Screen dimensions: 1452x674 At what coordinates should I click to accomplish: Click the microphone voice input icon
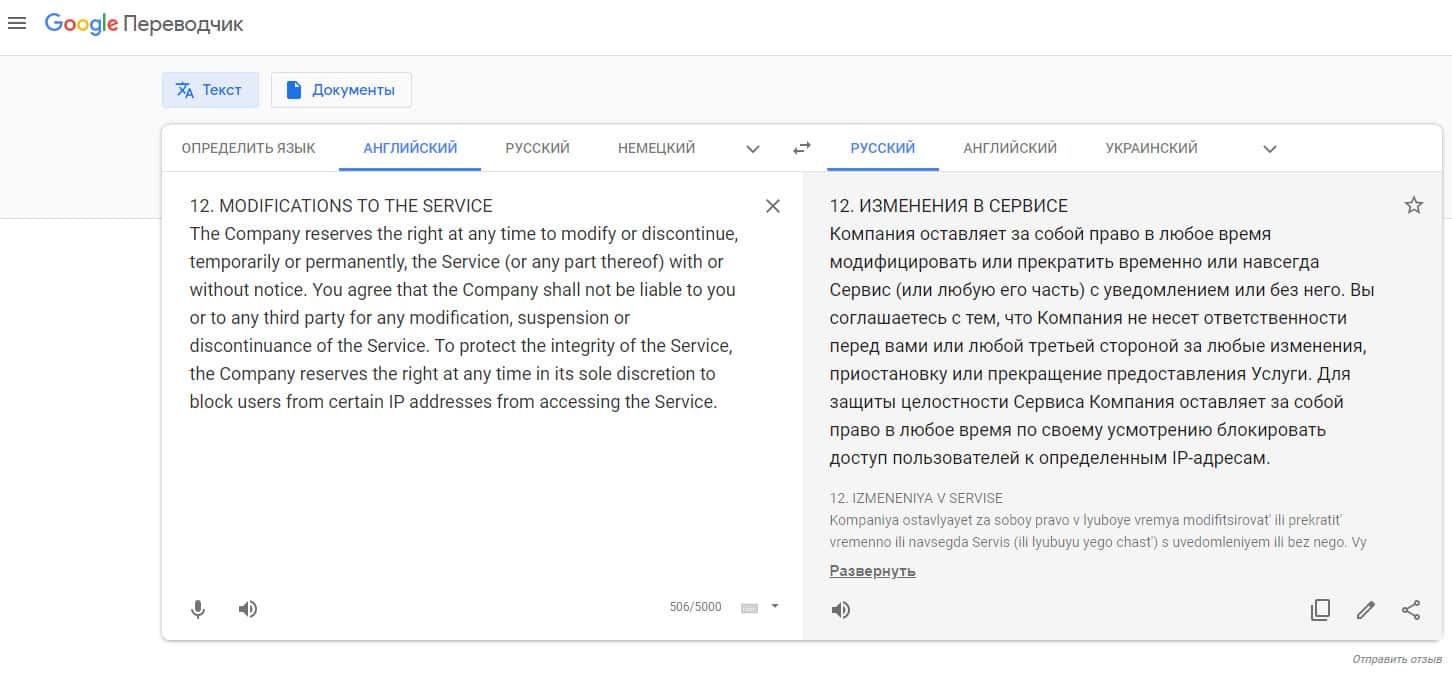pos(198,609)
